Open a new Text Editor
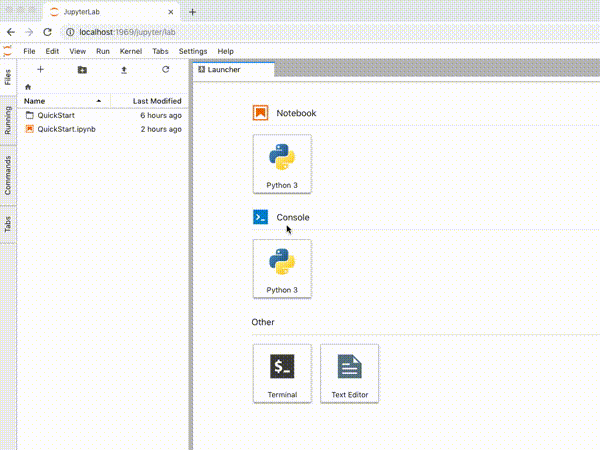 tap(349, 373)
